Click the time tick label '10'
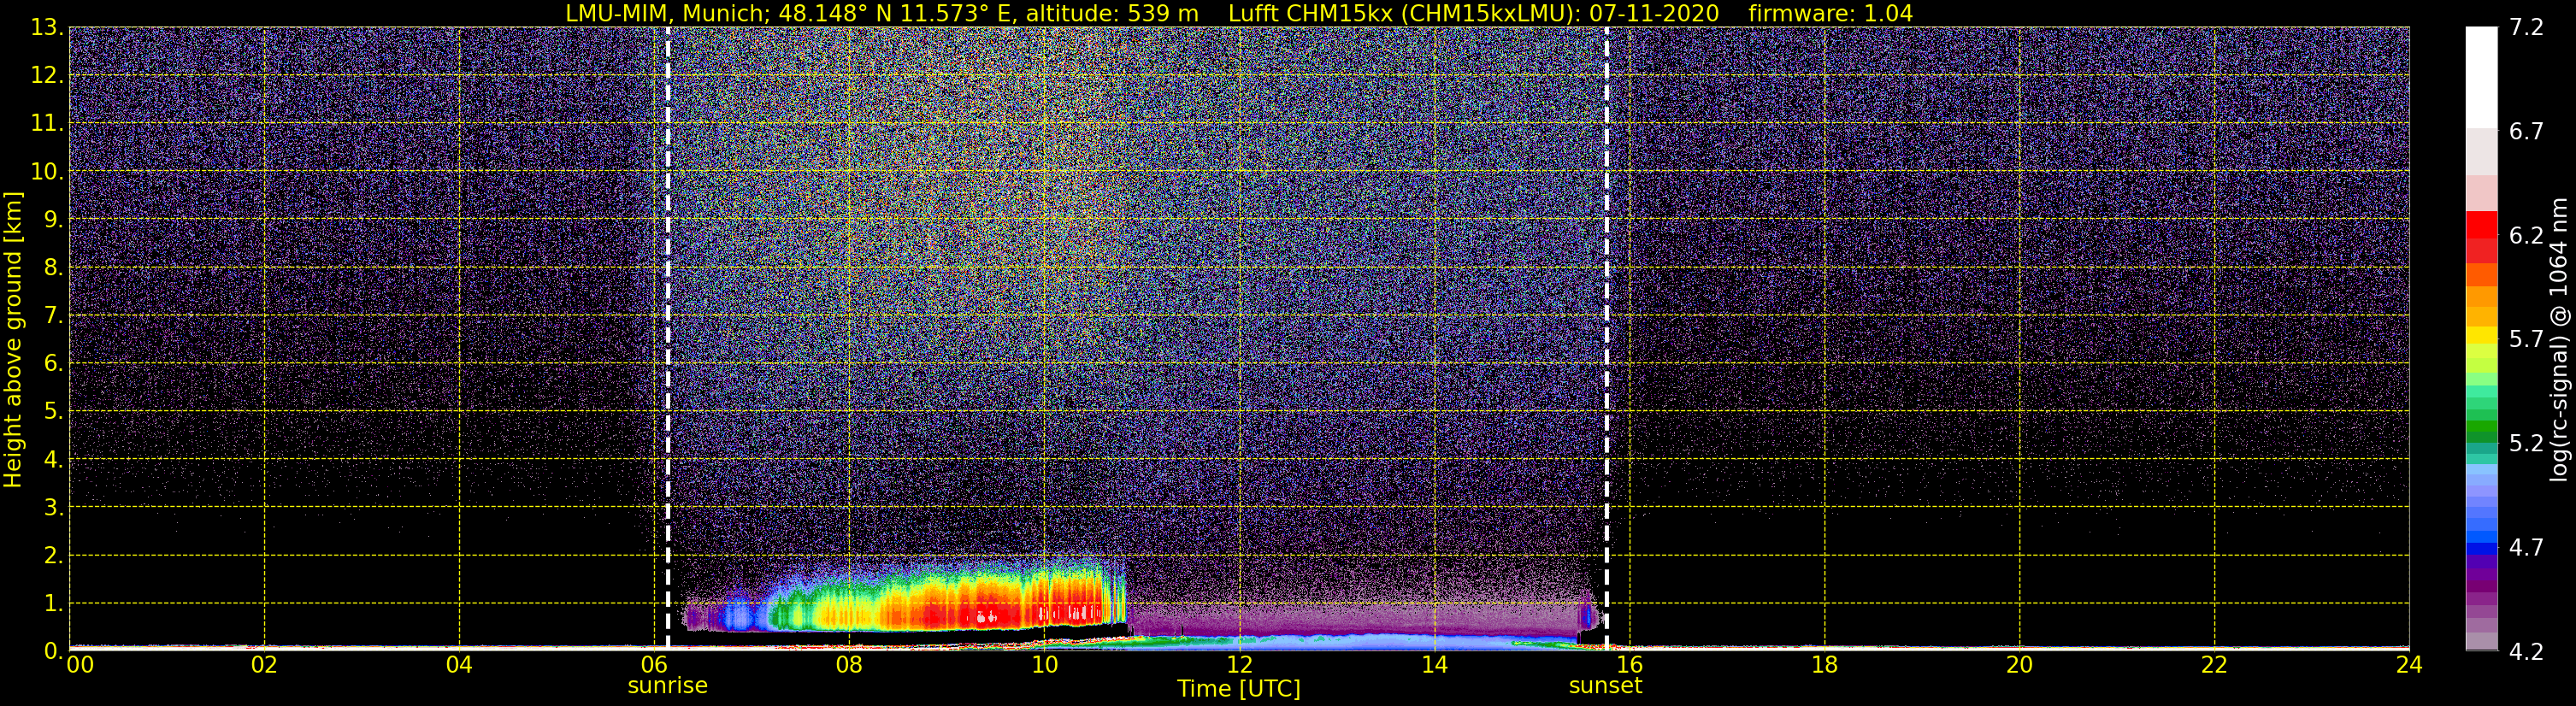The height and width of the screenshot is (706, 2576). 1044,665
